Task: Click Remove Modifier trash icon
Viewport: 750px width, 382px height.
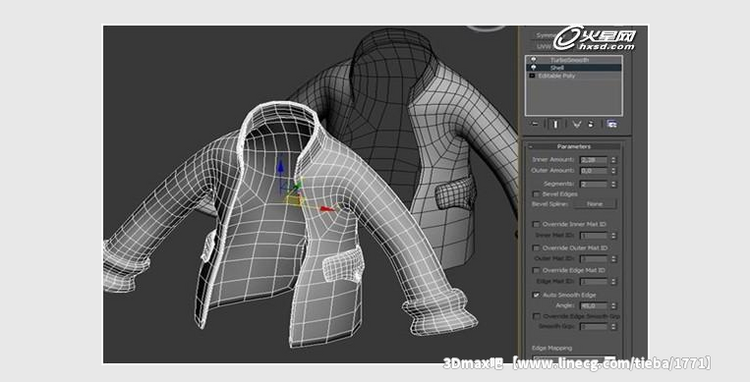Action: coord(591,124)
